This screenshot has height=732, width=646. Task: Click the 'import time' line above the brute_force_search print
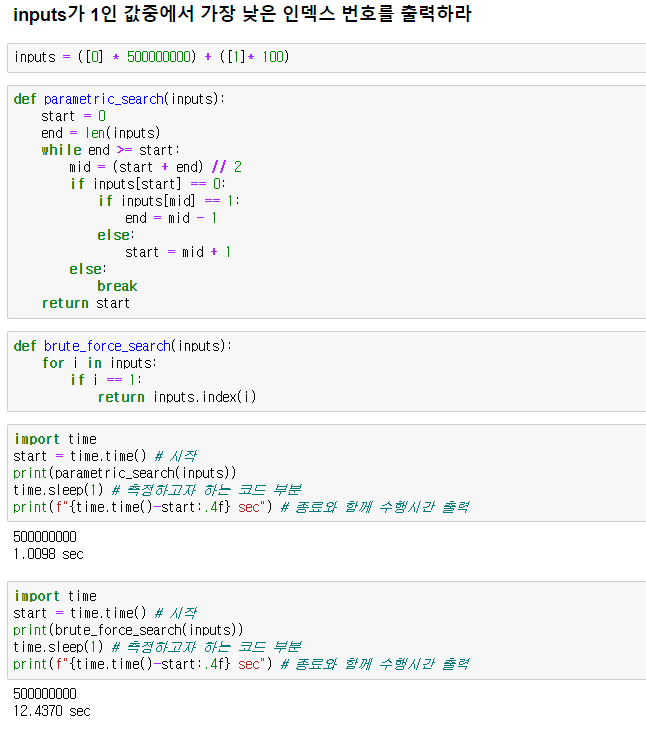point(55,596)
